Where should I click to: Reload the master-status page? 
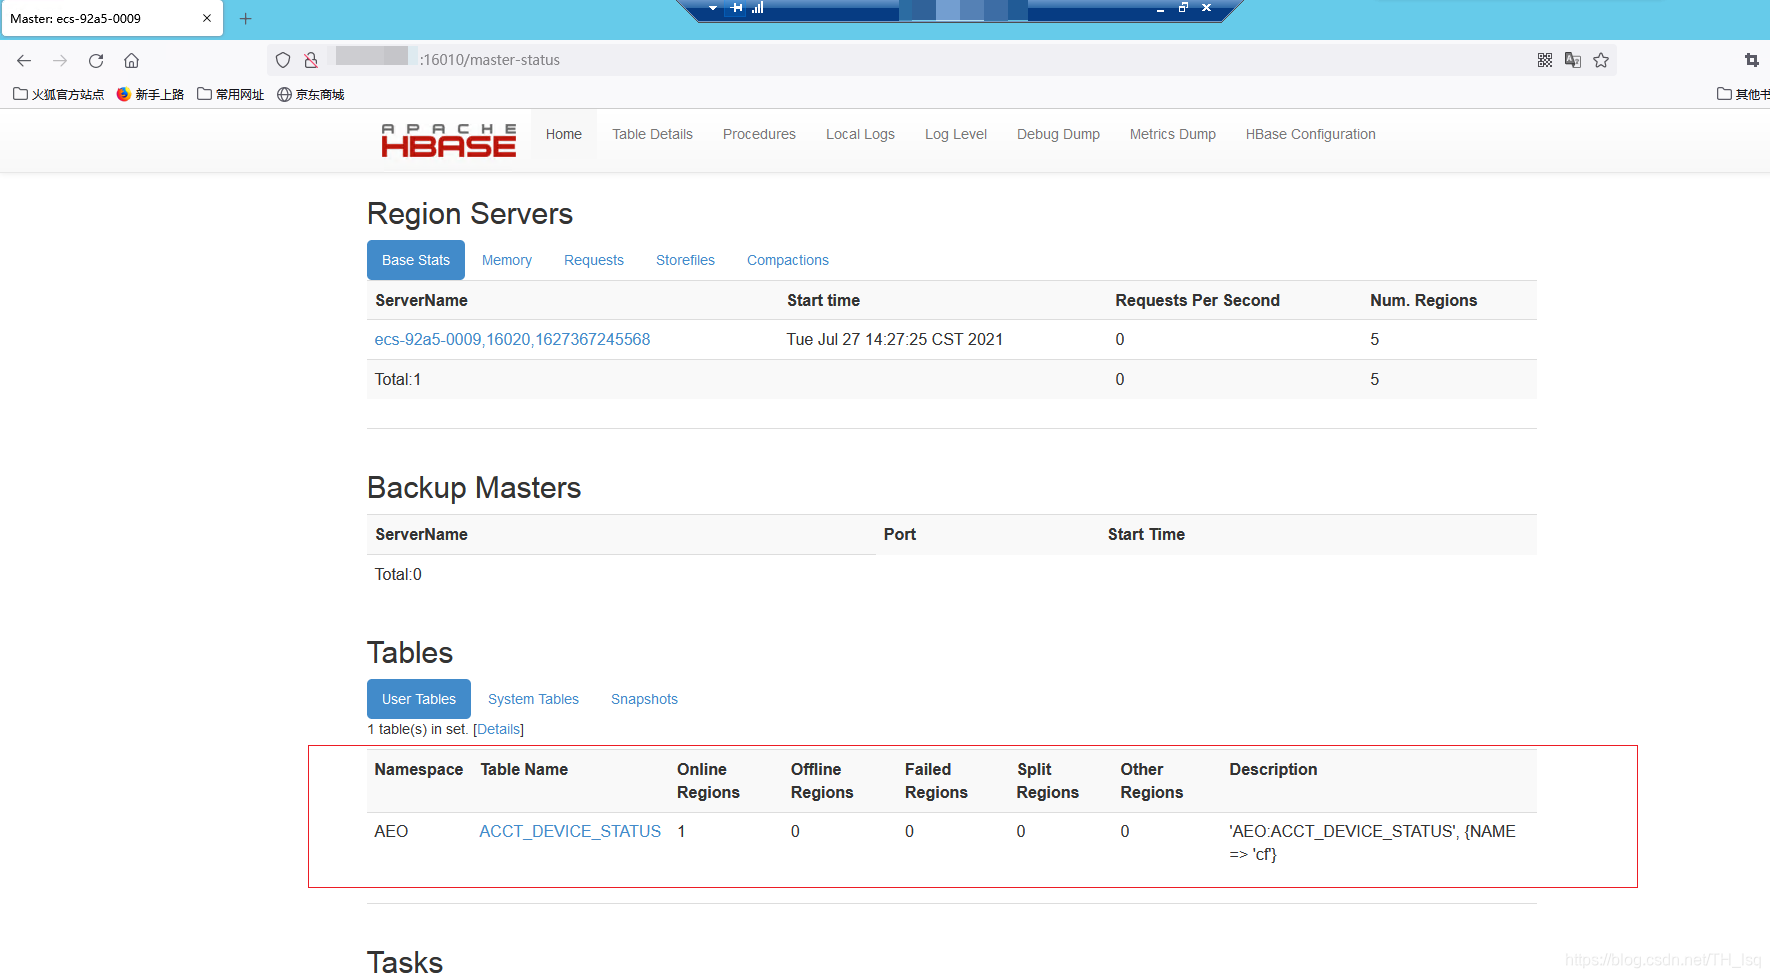tap(96, 60)
